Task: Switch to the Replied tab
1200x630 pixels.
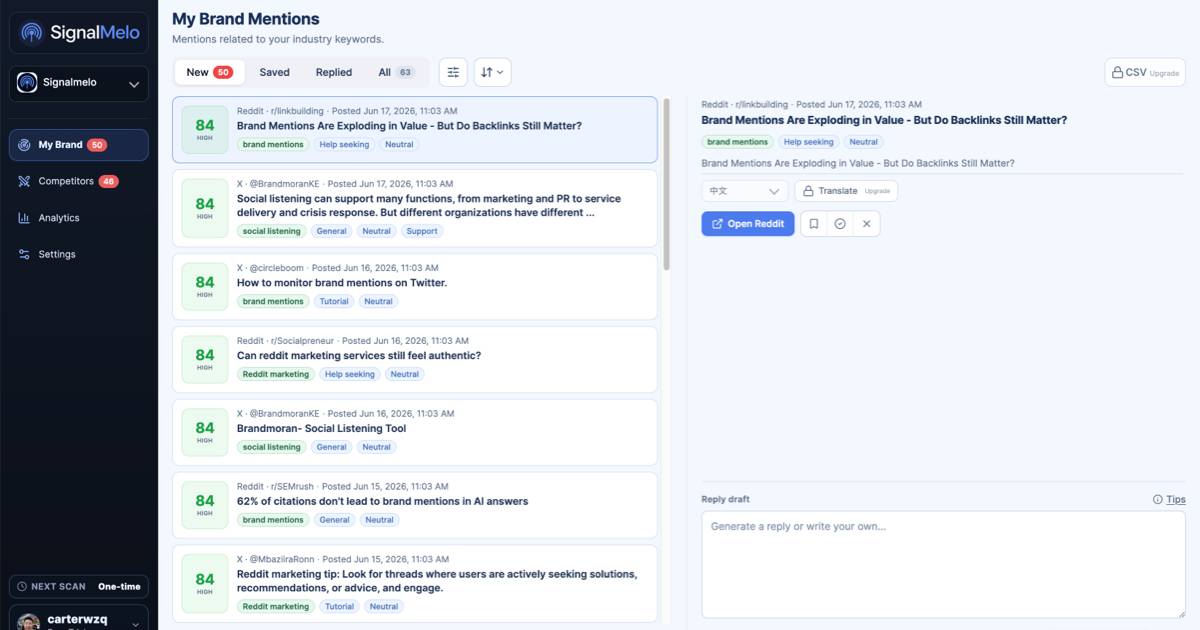Action: pyautogui.click(x=334, y=72)
